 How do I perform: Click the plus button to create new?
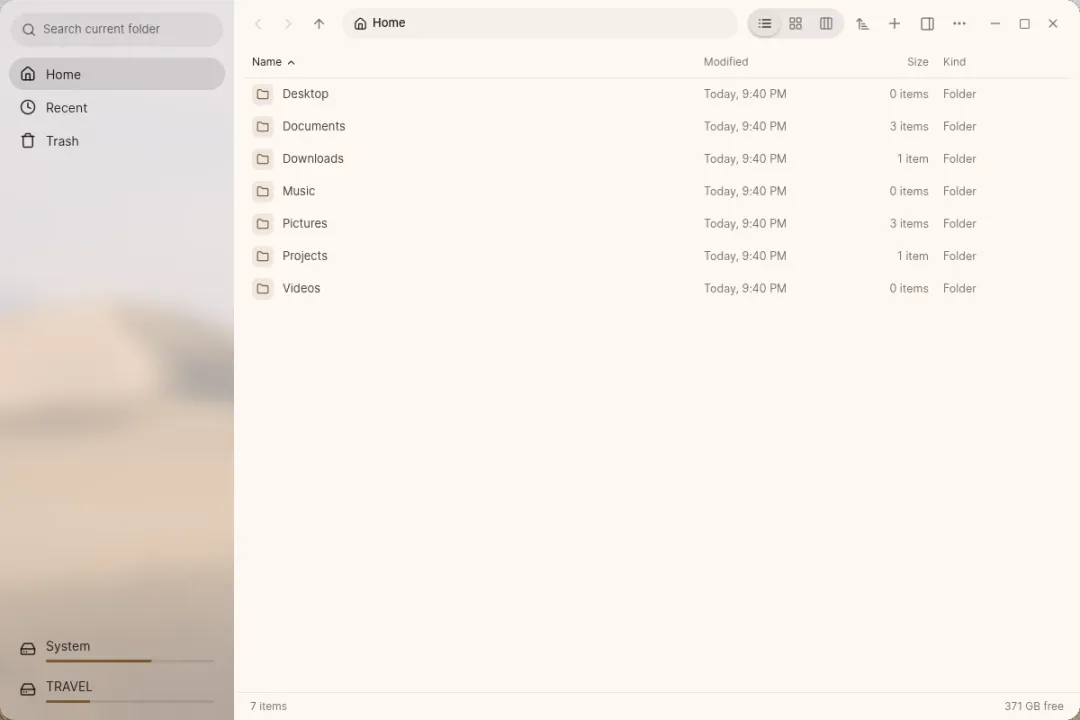pyautogui.click(x=894, y=24)
